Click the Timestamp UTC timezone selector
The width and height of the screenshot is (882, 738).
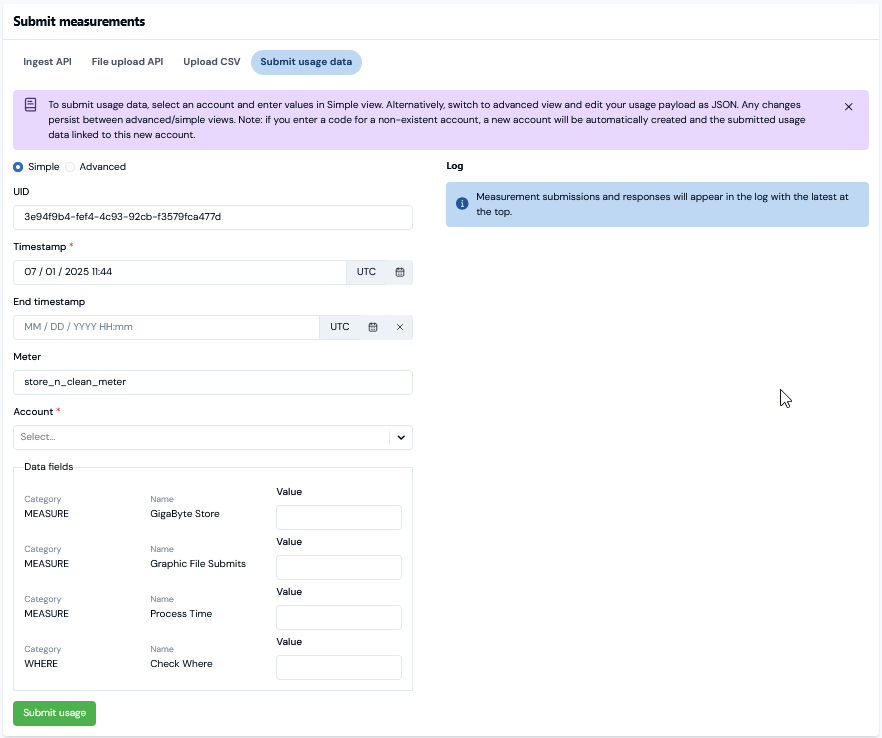pos(366,272)
